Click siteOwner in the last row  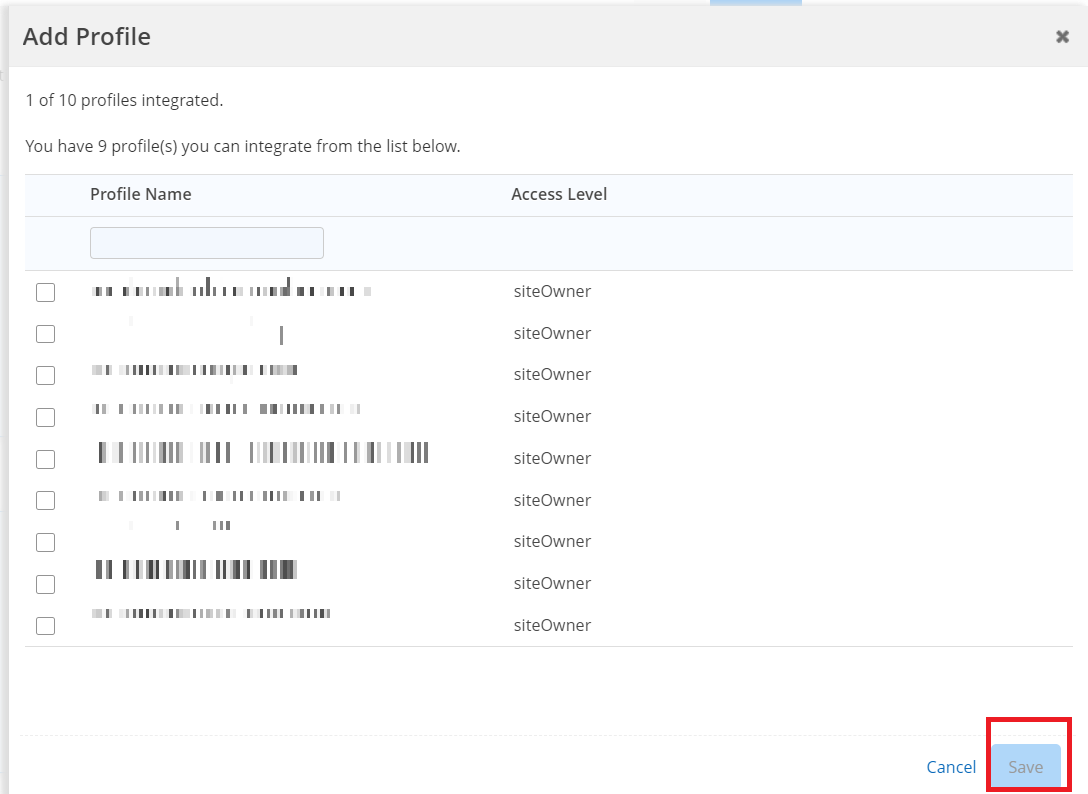pyautogui.click(x=552, y=625)
